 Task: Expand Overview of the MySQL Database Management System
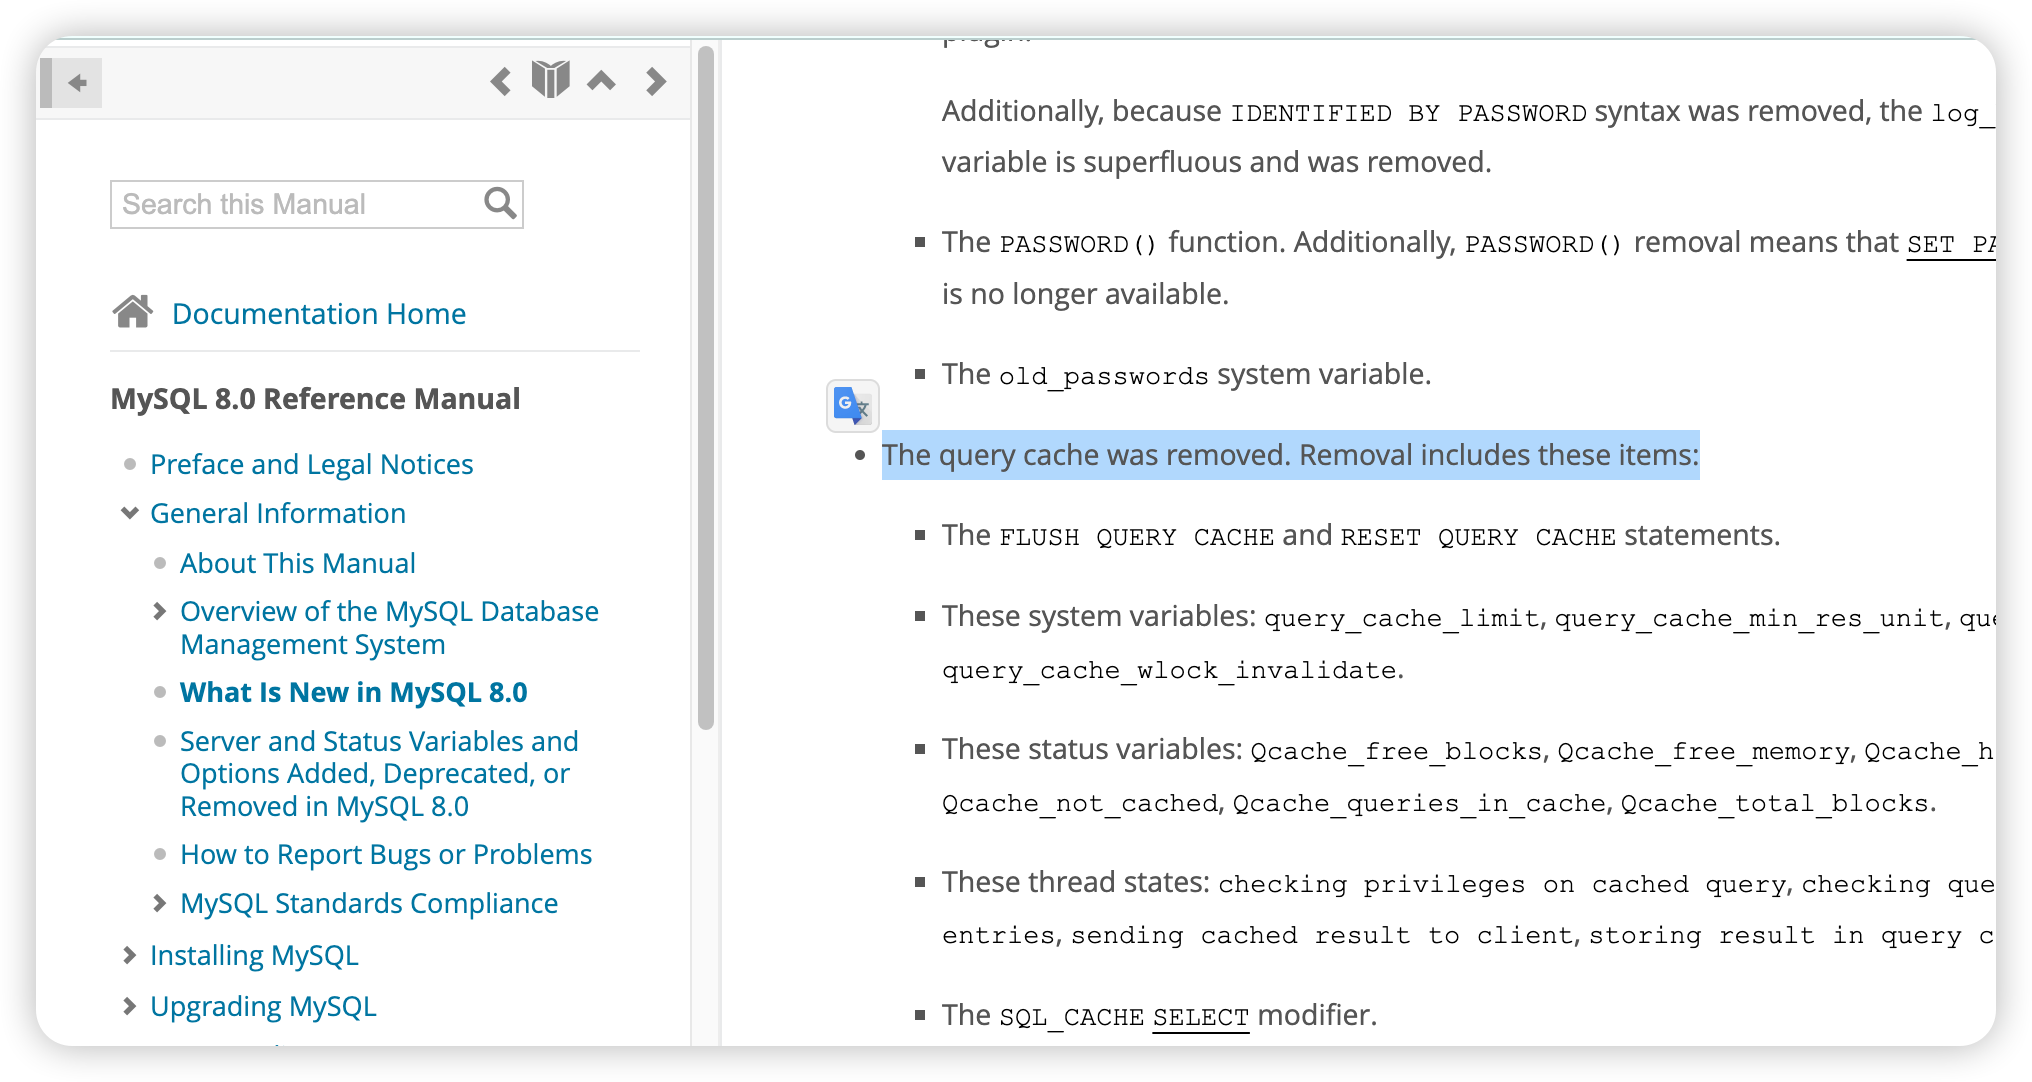point(159,611)
